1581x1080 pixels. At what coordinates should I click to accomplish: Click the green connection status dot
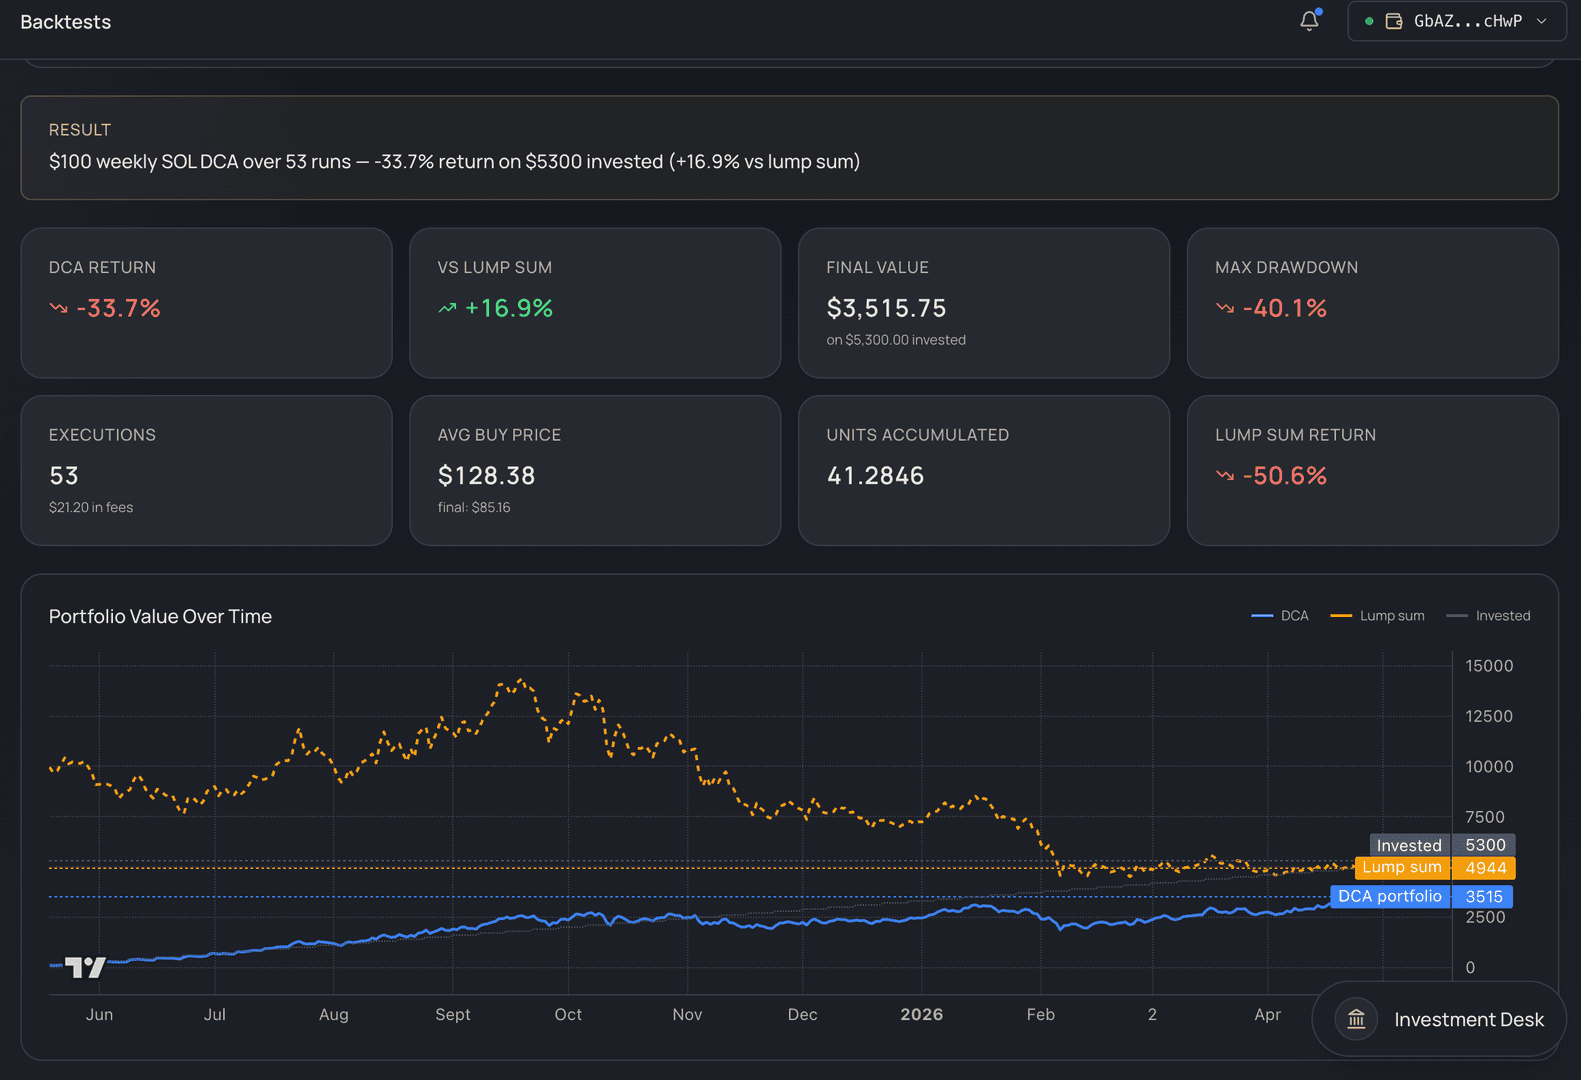[1369, 21]
